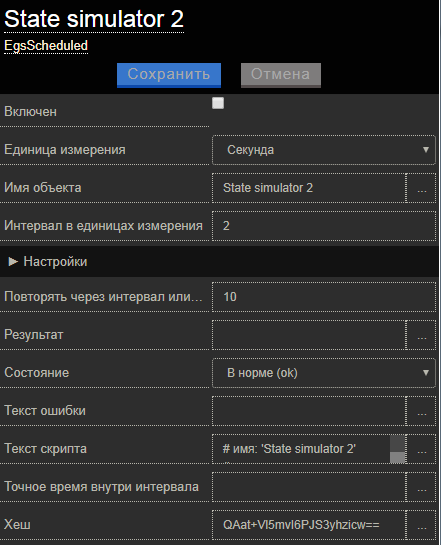Click into the Хеш value field
Screen dimensions: 441x545
click(309, 525)
